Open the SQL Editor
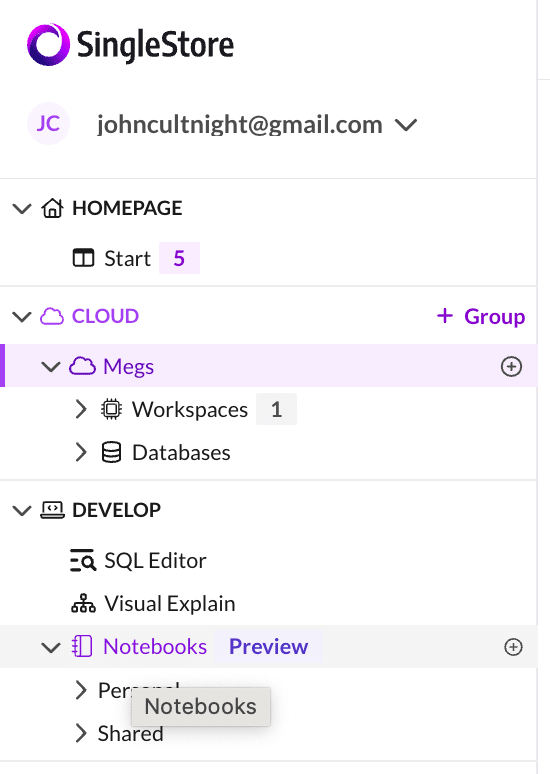The width and height of the screenshot is (550, 774). coord(138,561)
